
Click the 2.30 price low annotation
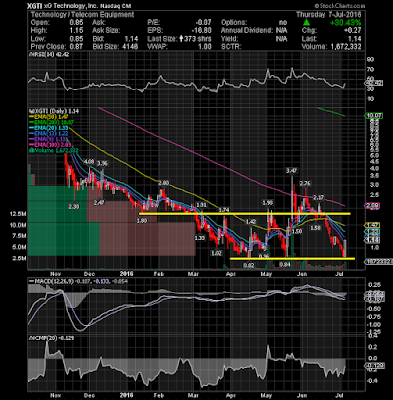point(74,207)
